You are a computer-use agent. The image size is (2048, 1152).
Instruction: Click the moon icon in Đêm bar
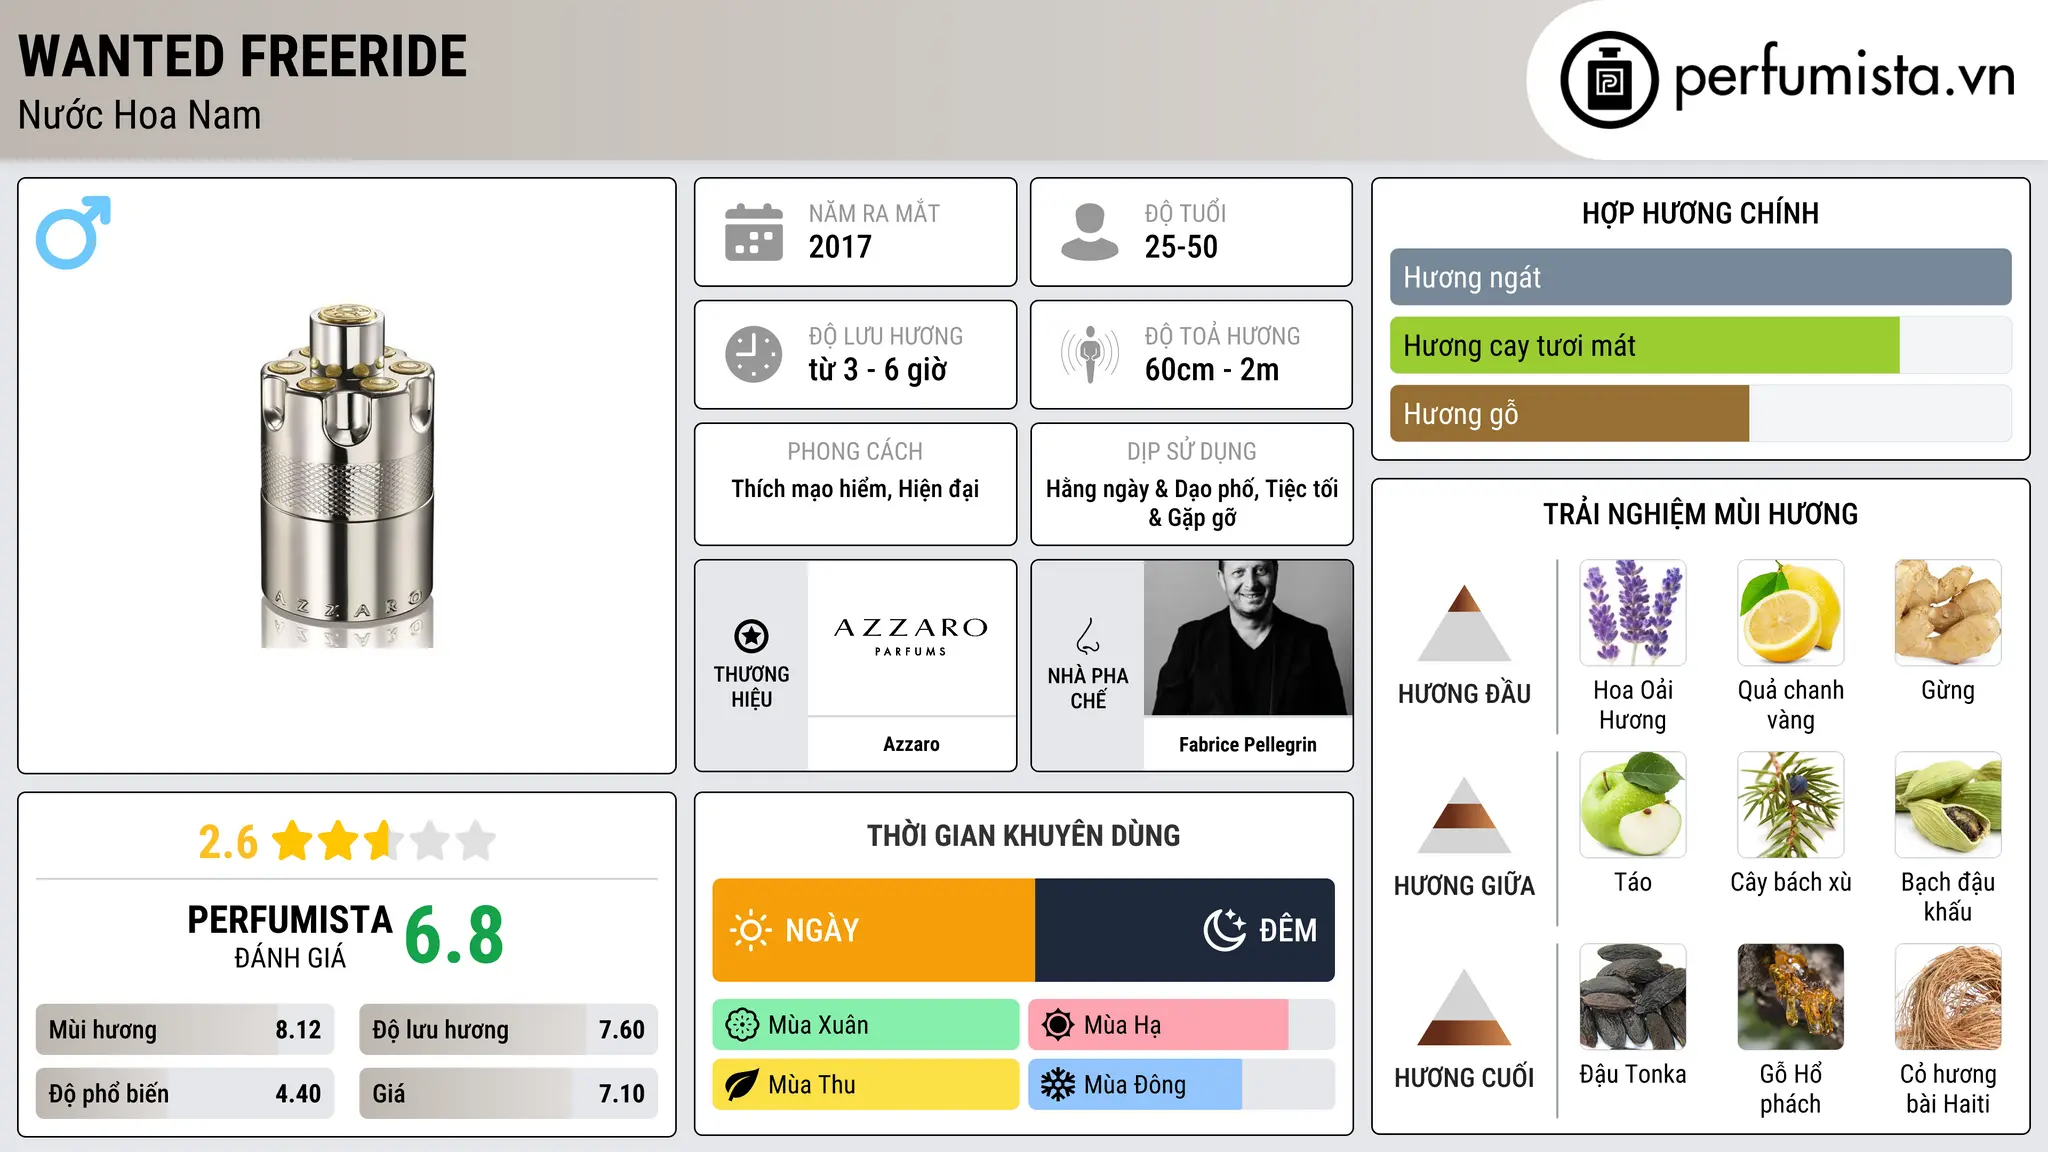(x=1225, y=930)
